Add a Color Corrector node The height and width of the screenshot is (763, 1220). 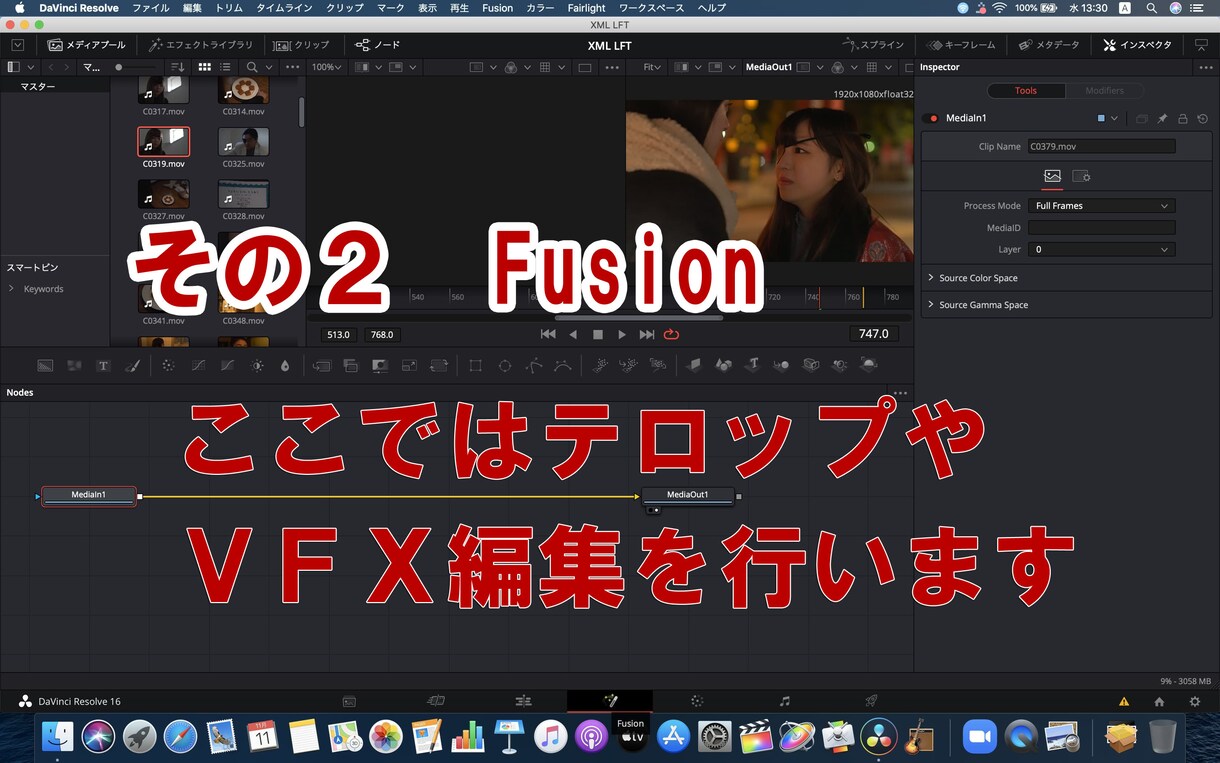[x=168, y=366]
